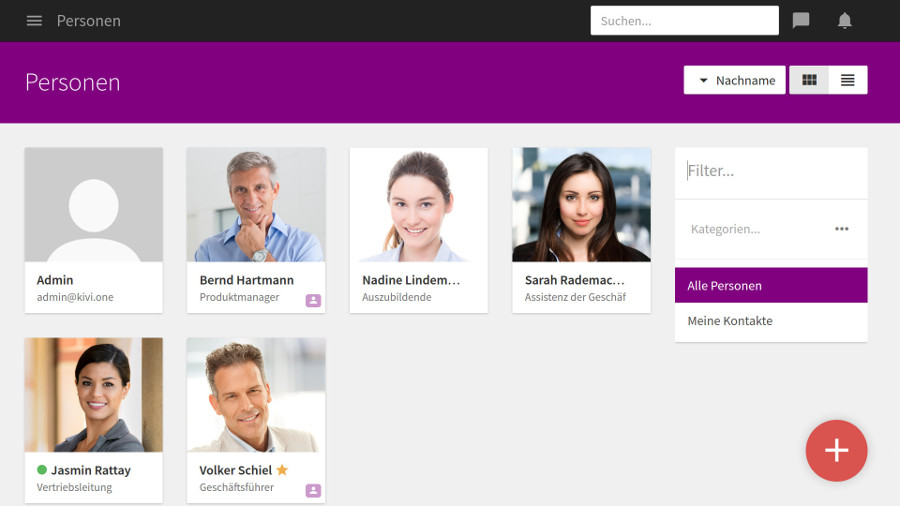Click Jasmin Rattay's green online status dot

click(42, 470)
